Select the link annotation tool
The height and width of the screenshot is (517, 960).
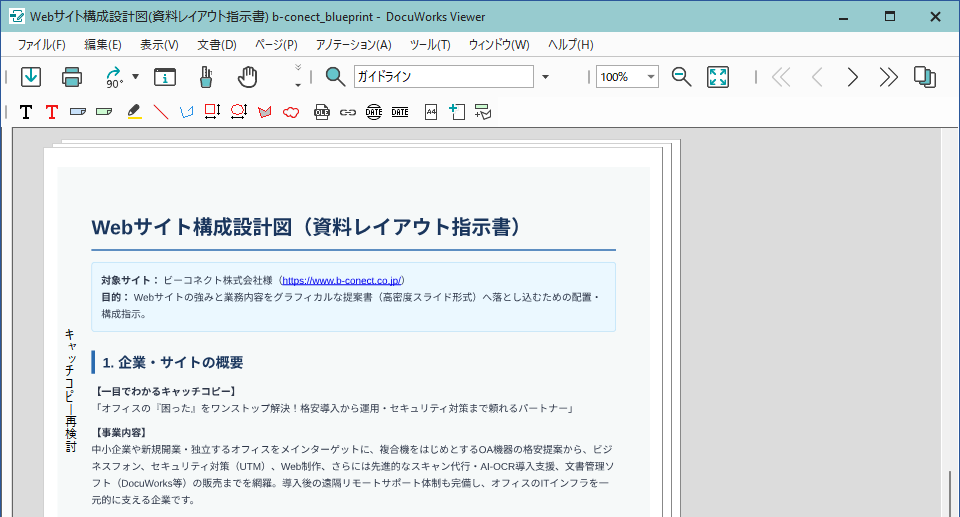tap(348, 112)
